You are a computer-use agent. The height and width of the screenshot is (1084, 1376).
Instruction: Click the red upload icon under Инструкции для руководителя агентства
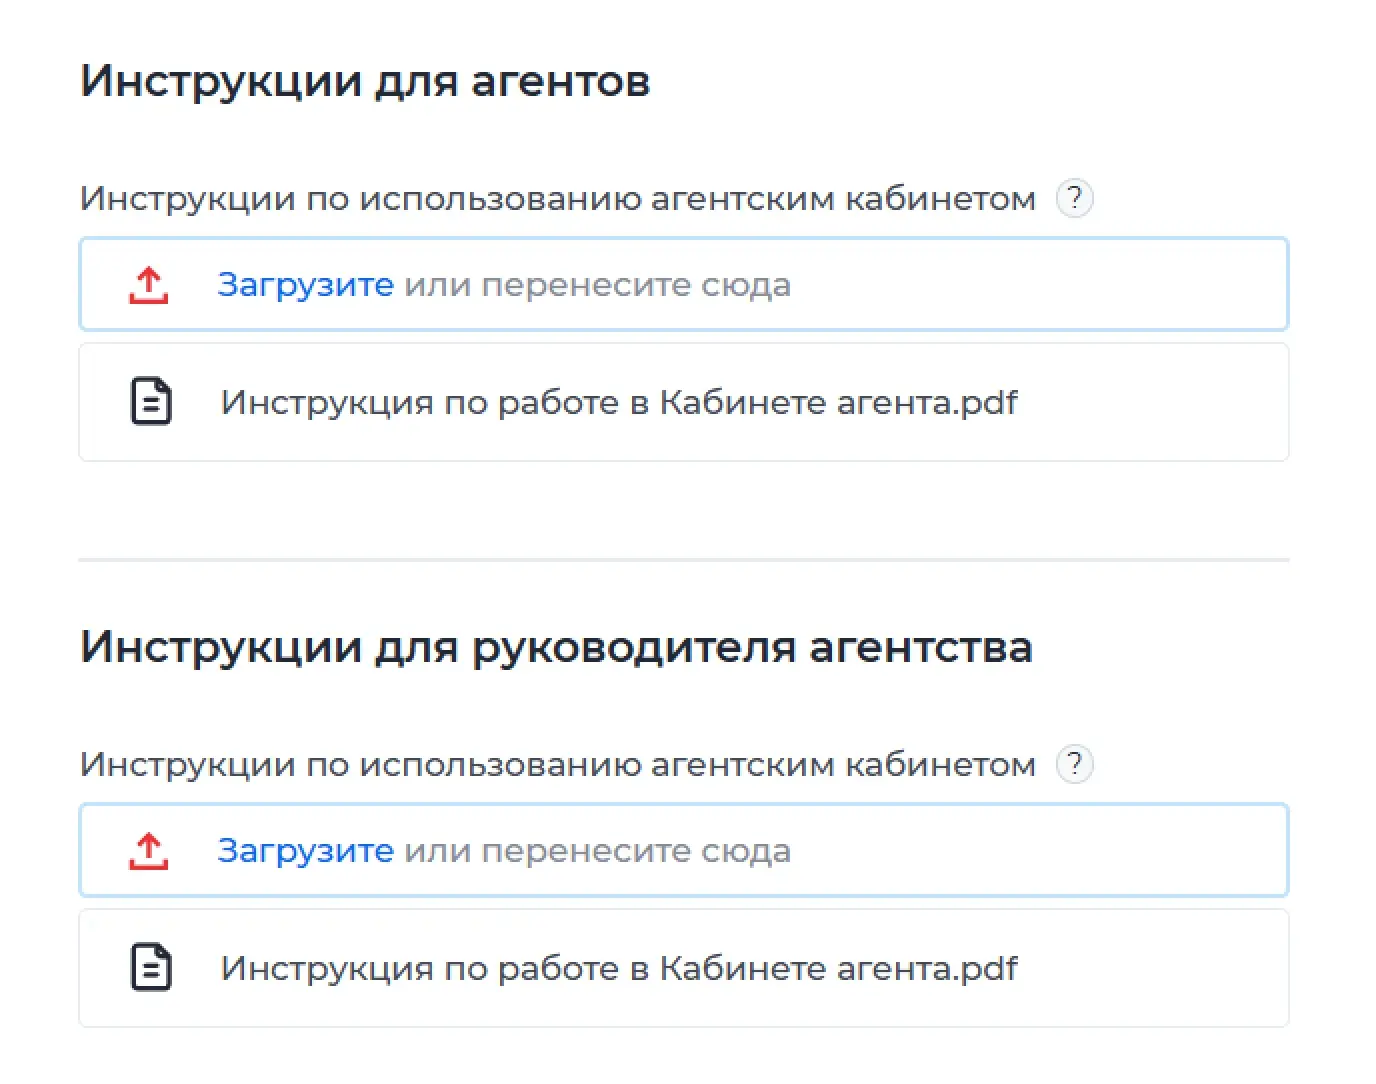149,851
